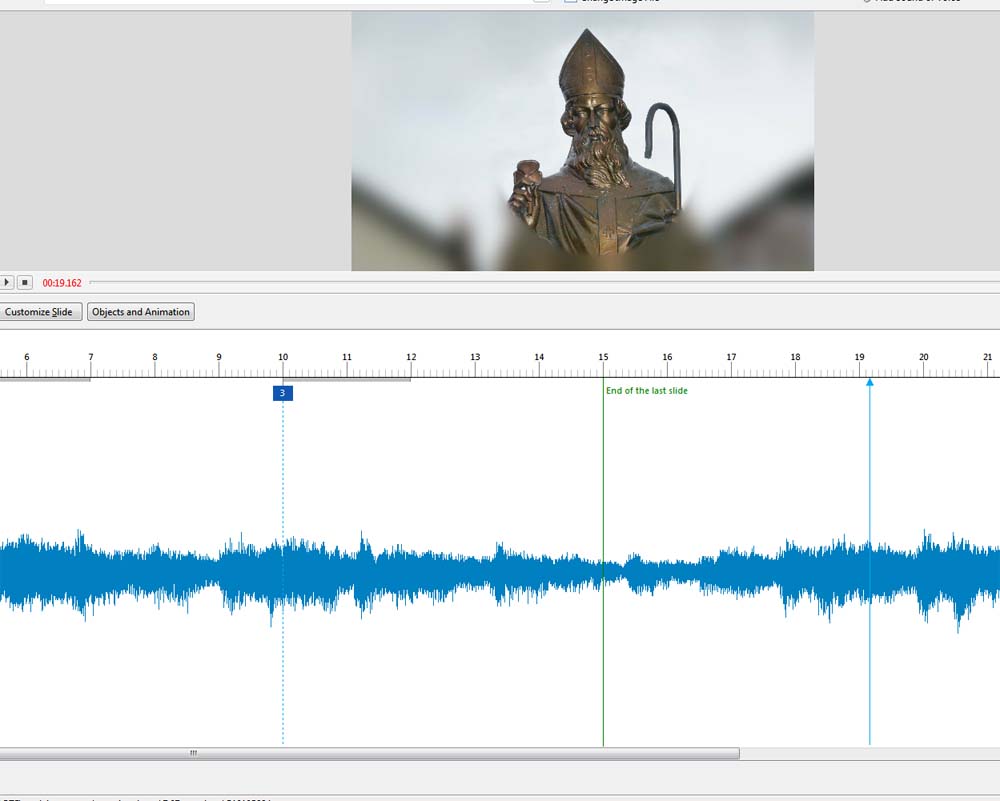Click ruler mark 14 on the timeline

click(x=539, y=357)
